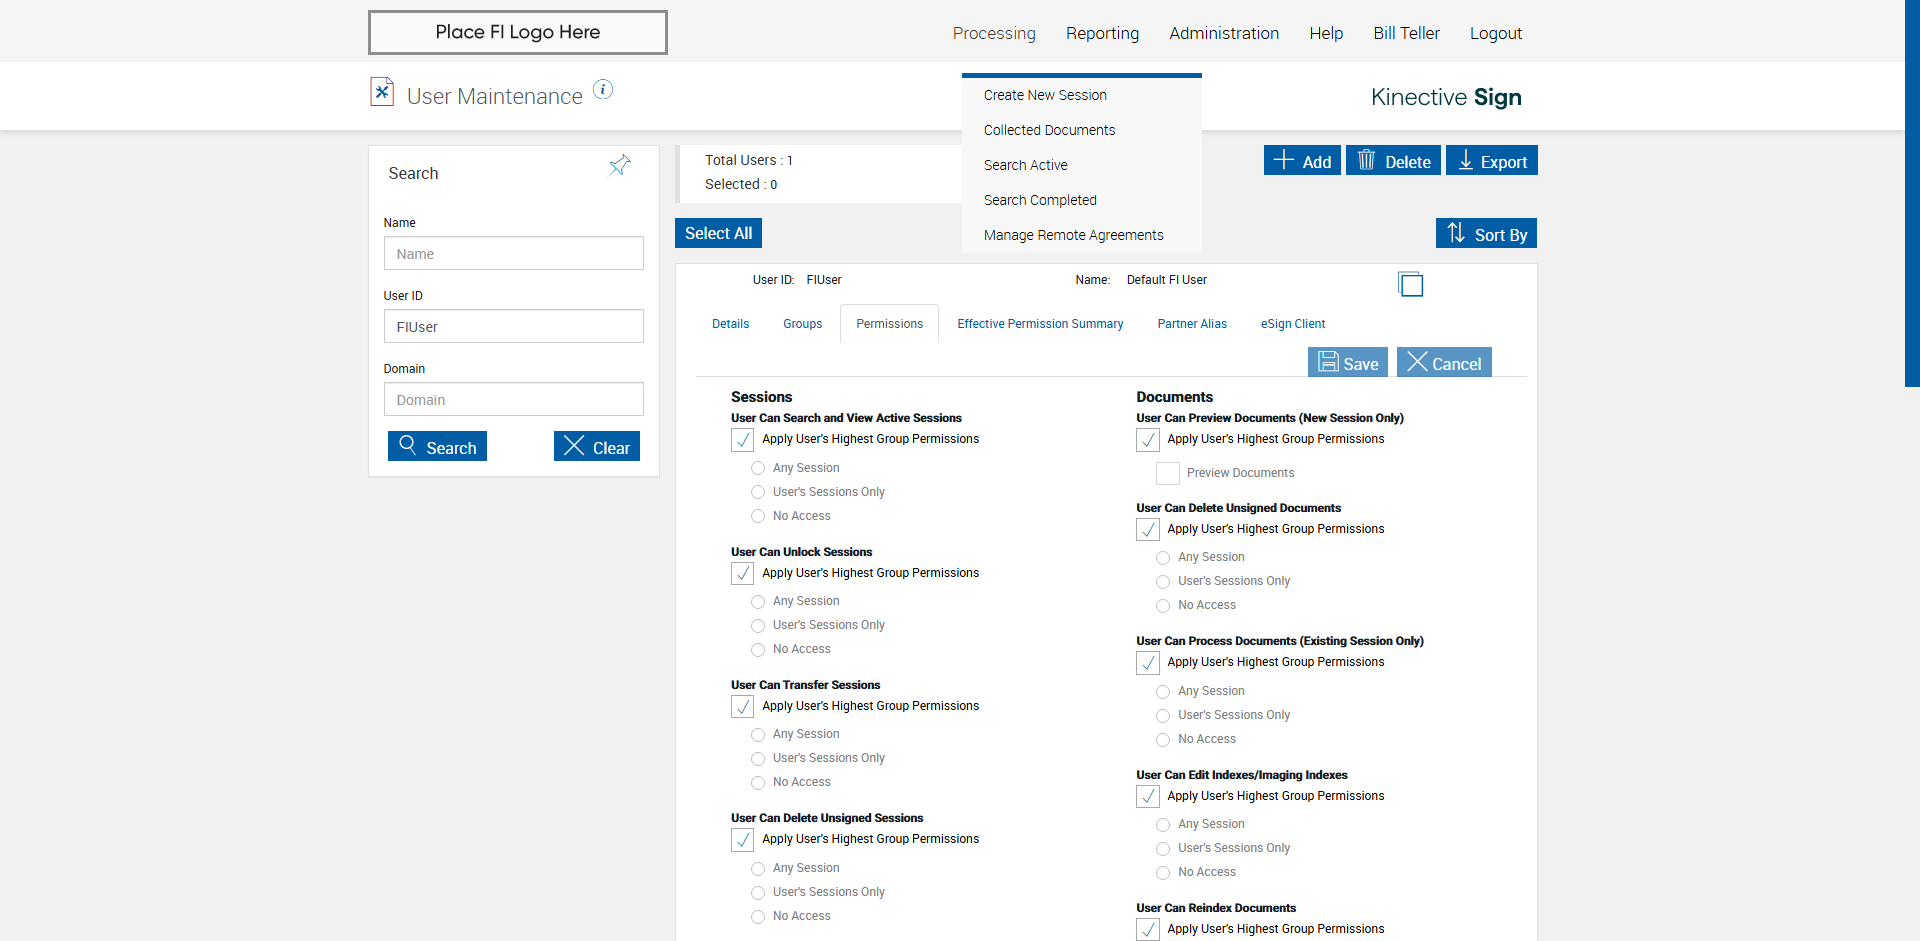Click the Logout link
This screenshot has width=1920, height=941.
click(1495, 33)
